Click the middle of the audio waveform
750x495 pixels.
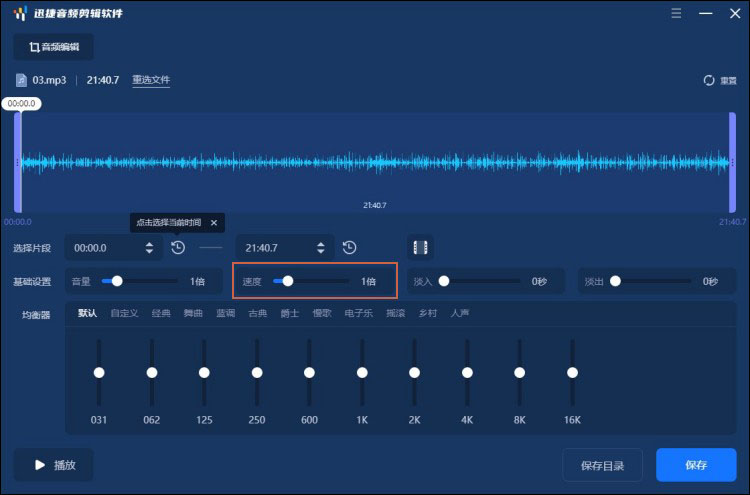coord(375,163)
